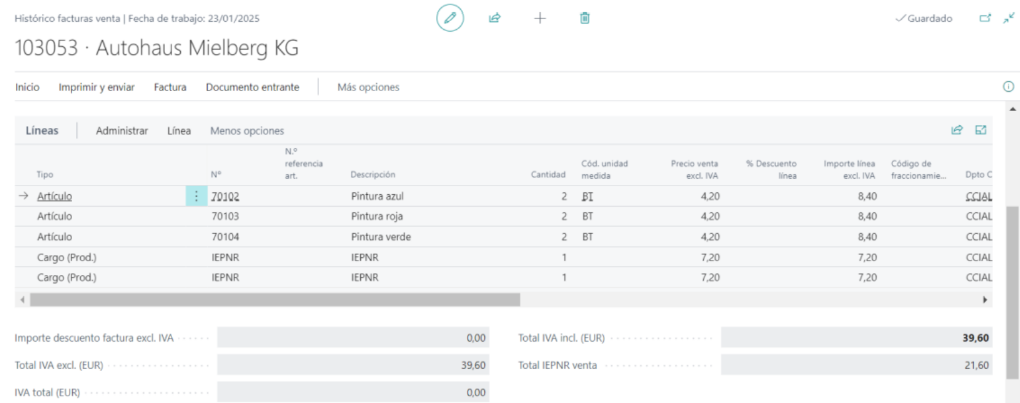Open the Factura menu
1020x403 pixels.
[x=170, y=87]
